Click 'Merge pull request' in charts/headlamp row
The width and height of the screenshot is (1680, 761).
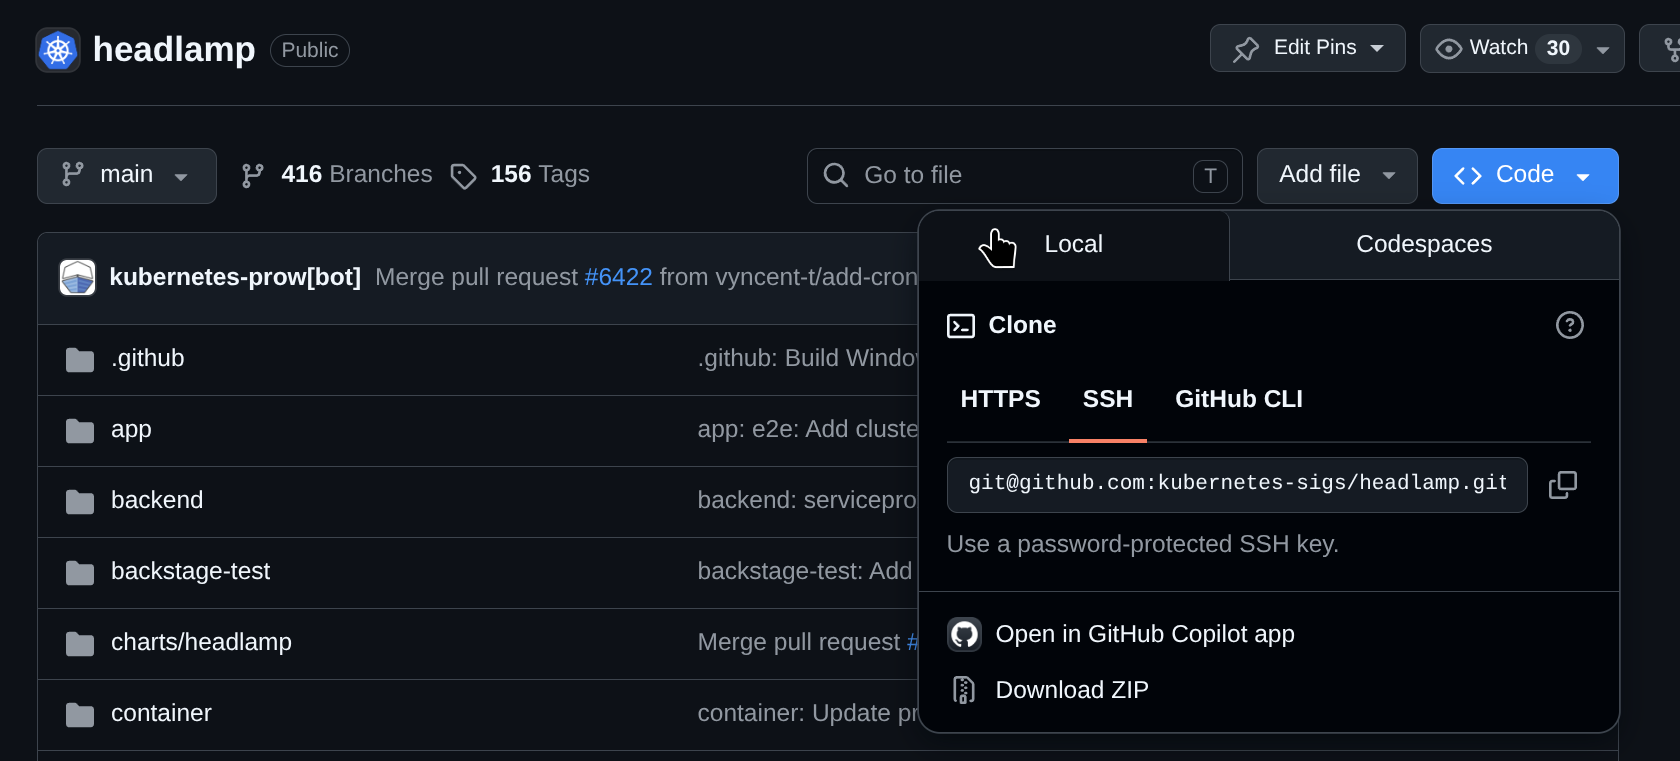pos(799,643)
